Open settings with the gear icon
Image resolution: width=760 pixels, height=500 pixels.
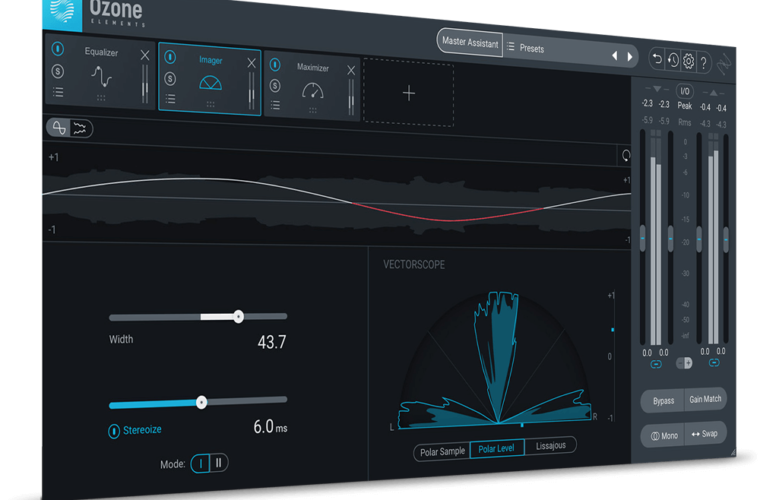pos(688,61)
